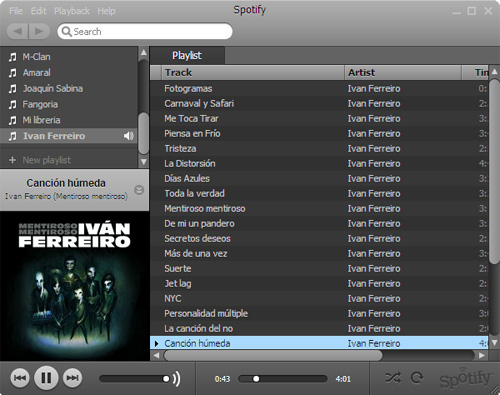Select the track Piensa en Frío
500x395 pixels.
[319, 134]
